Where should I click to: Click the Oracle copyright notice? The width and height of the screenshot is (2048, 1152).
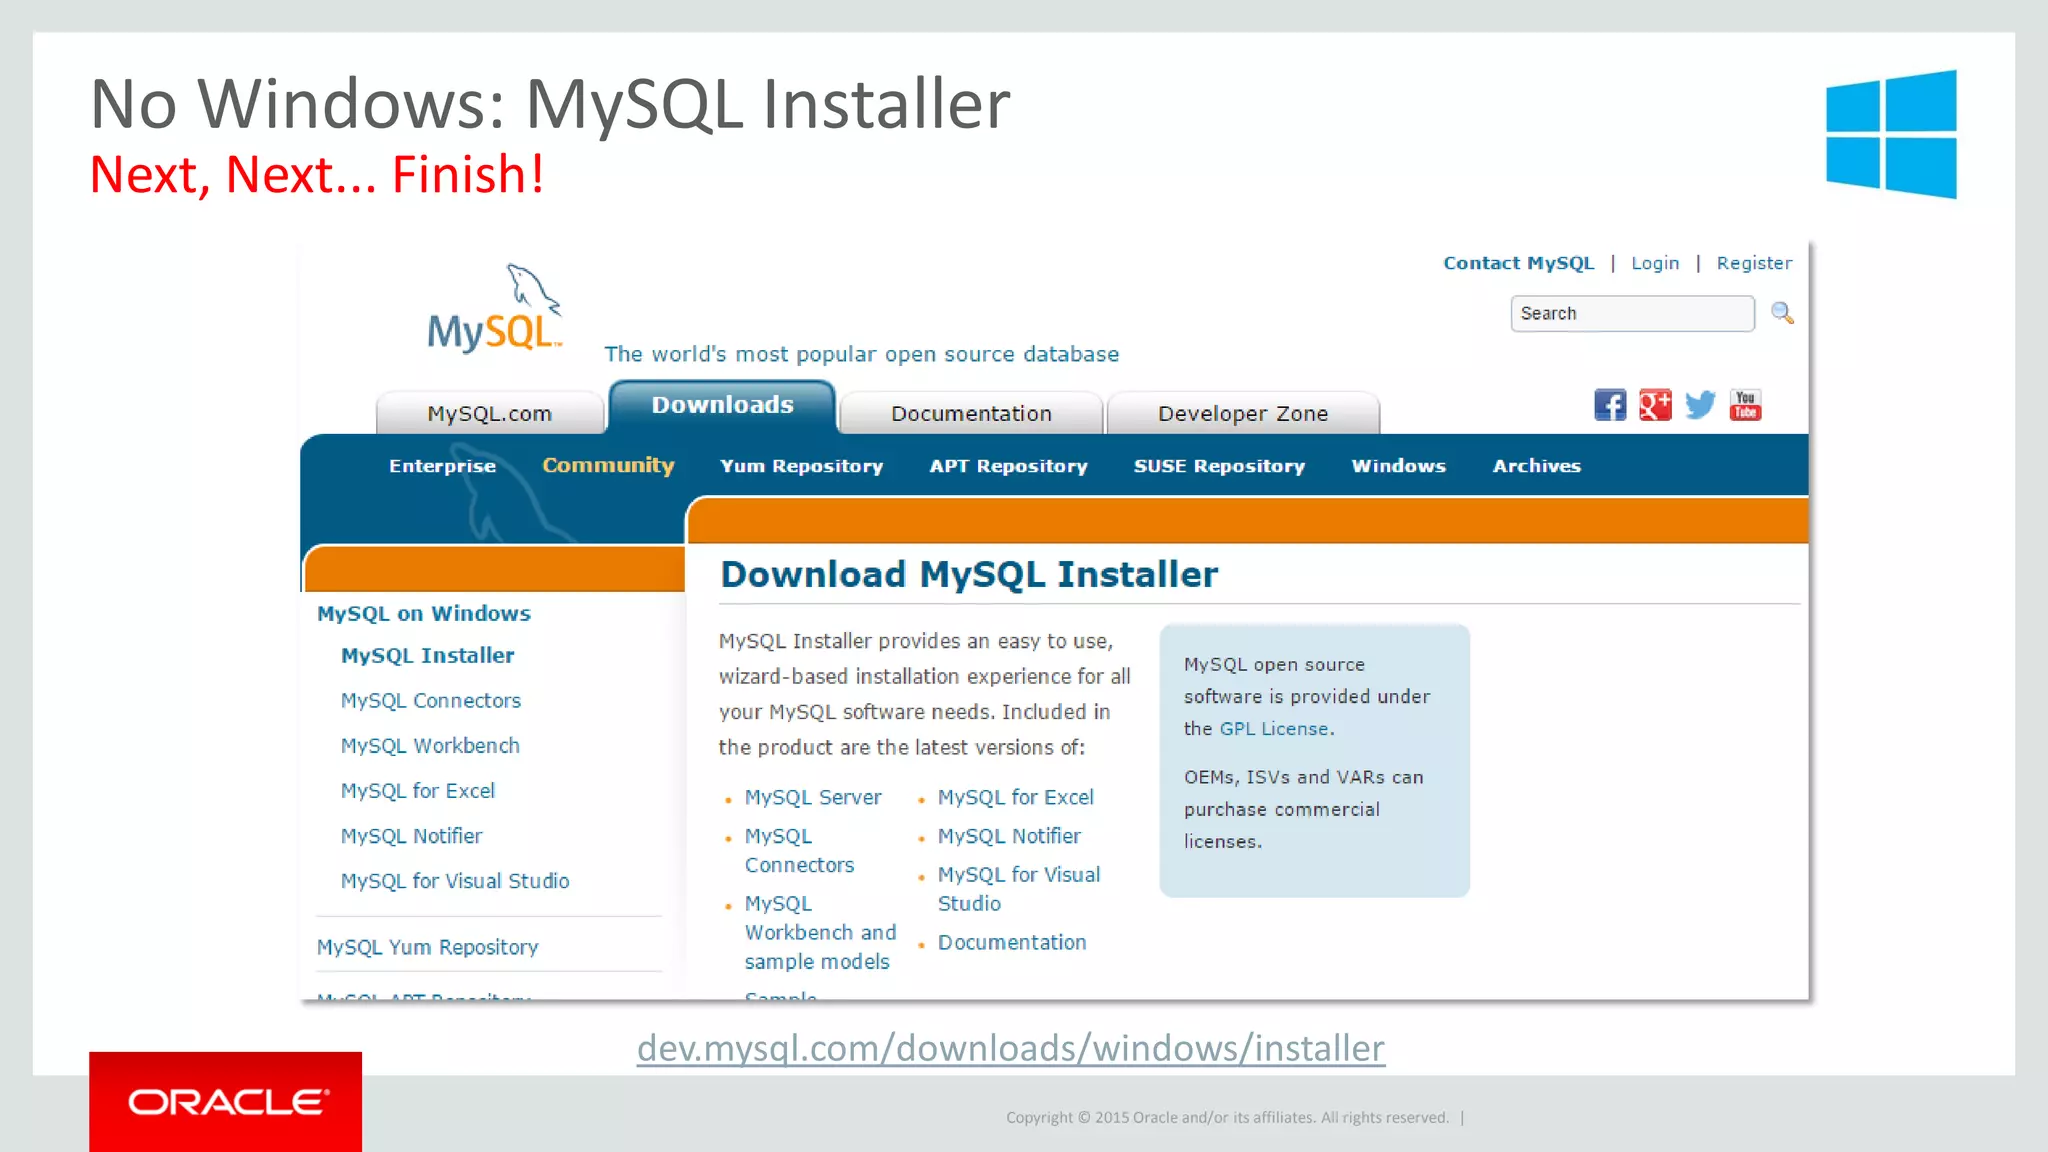1227,1118
